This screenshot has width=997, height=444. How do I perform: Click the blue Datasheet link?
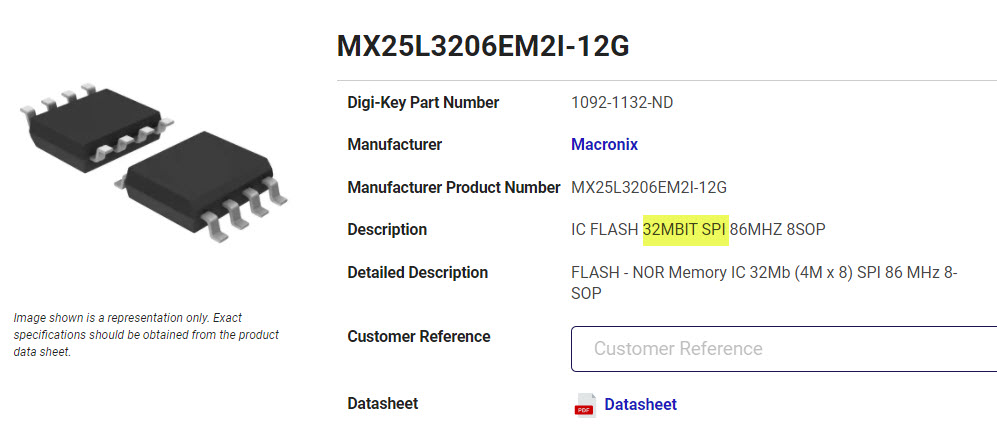640,404
